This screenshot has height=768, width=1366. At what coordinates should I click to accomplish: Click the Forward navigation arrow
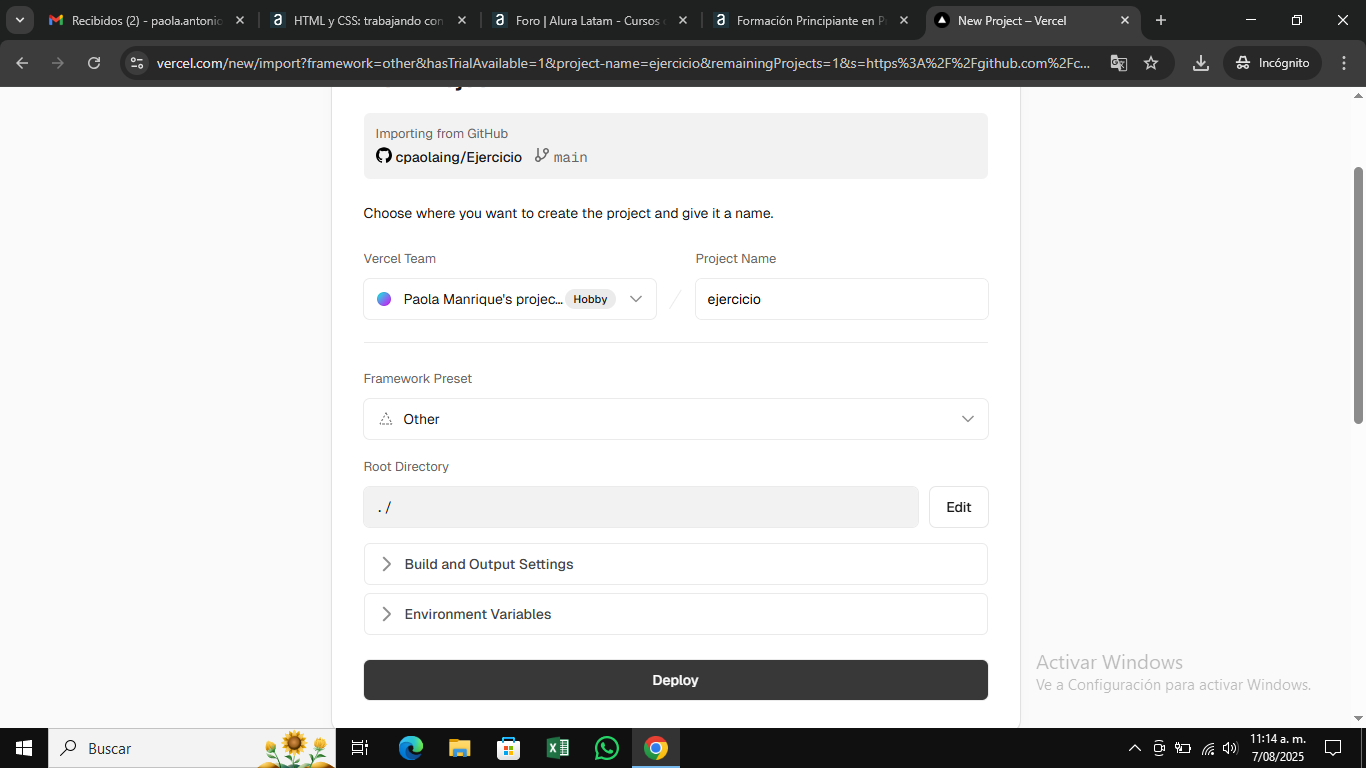[x=58, y=63]
